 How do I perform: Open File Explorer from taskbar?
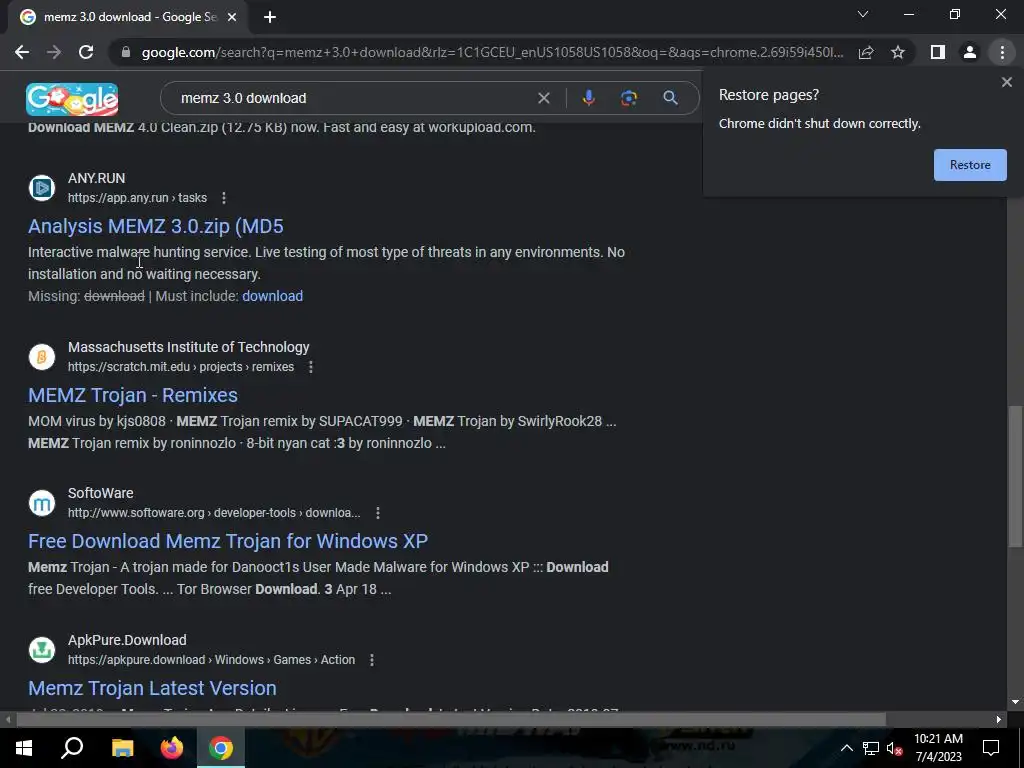coord(122,748)
